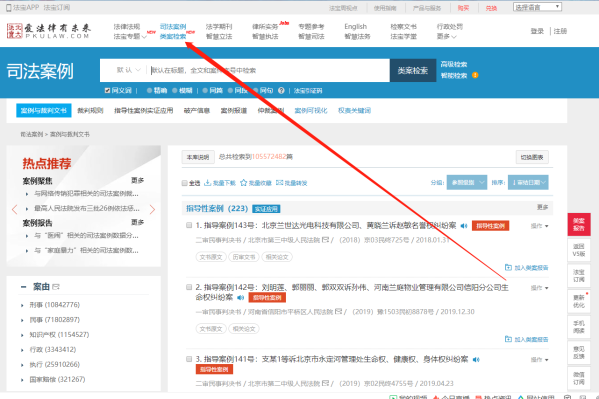The height and width of the screenshot is (399, 599).
Task: Open the grouping dropdown
Action: (x=466, y=182)
